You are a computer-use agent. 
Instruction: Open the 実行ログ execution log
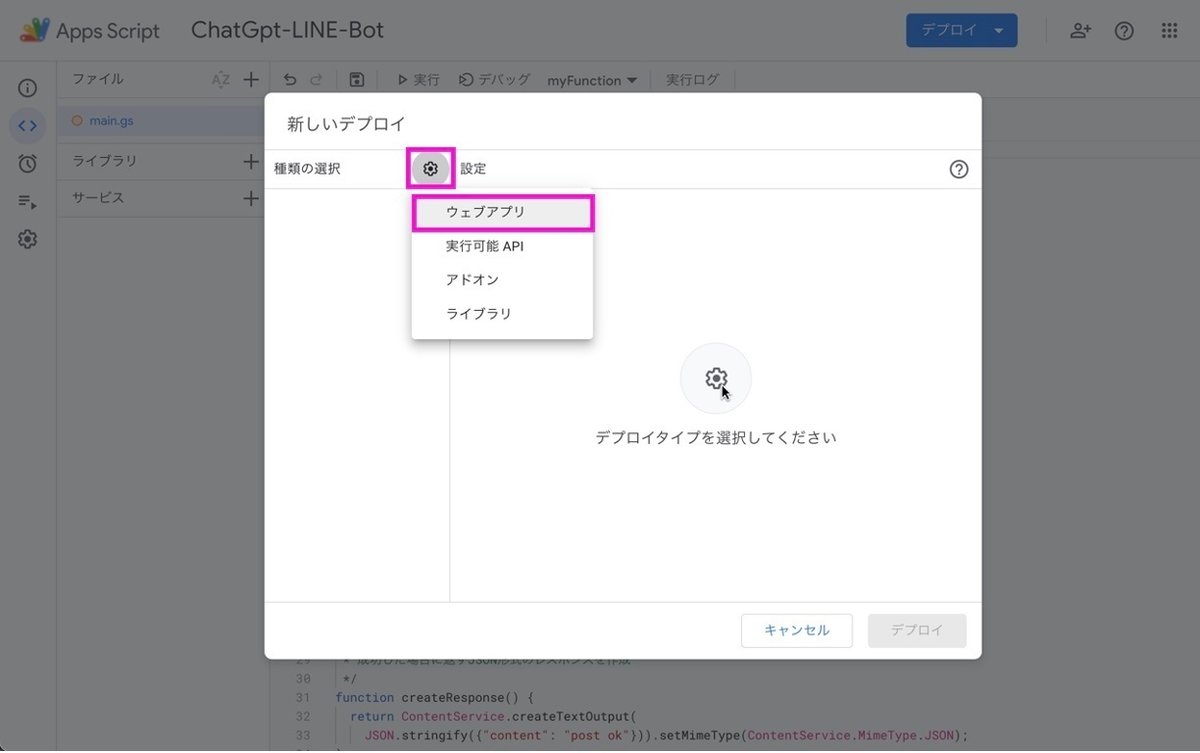pyautogui.click(x=692, y=80)
